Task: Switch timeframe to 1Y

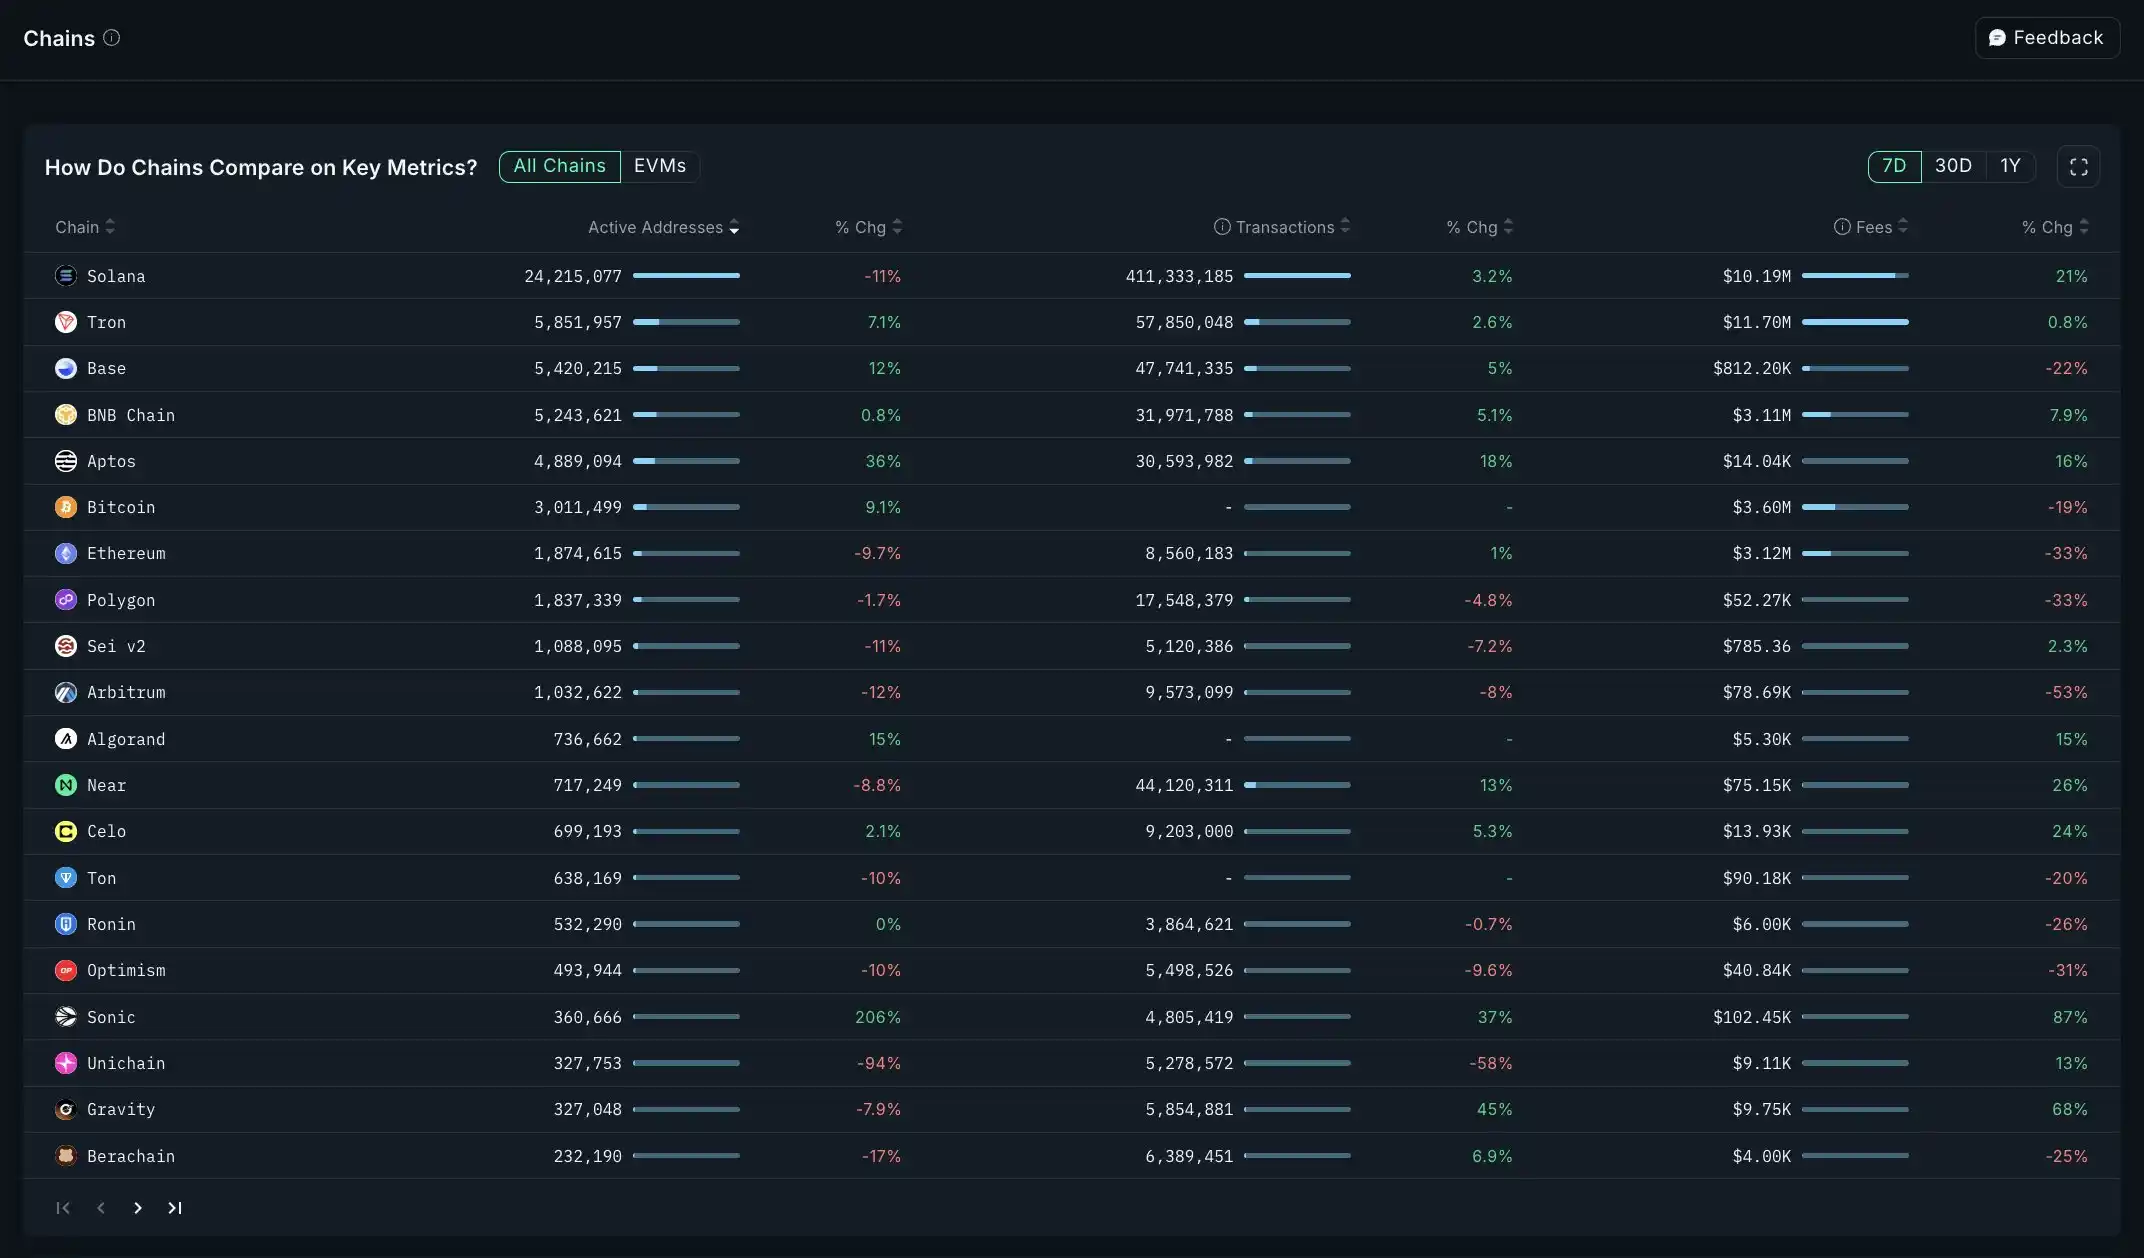Action: pos(2010,166)
